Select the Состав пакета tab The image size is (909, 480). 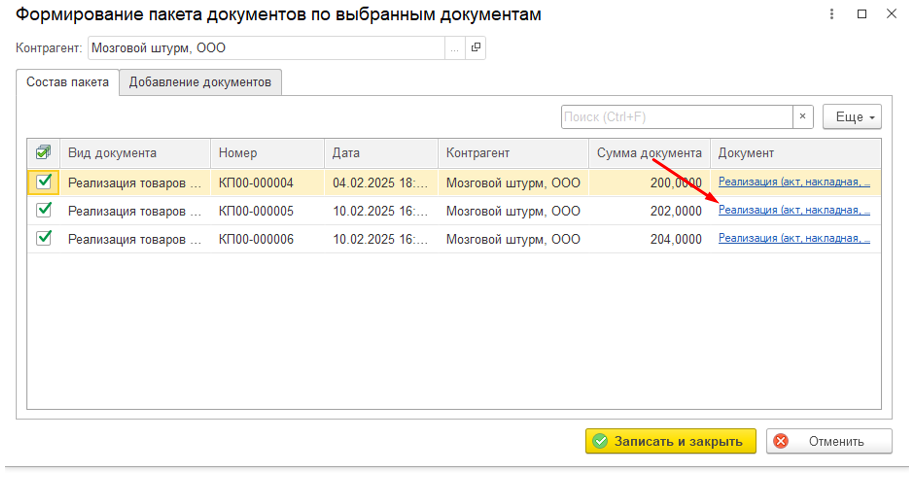[x=68, y=82]
